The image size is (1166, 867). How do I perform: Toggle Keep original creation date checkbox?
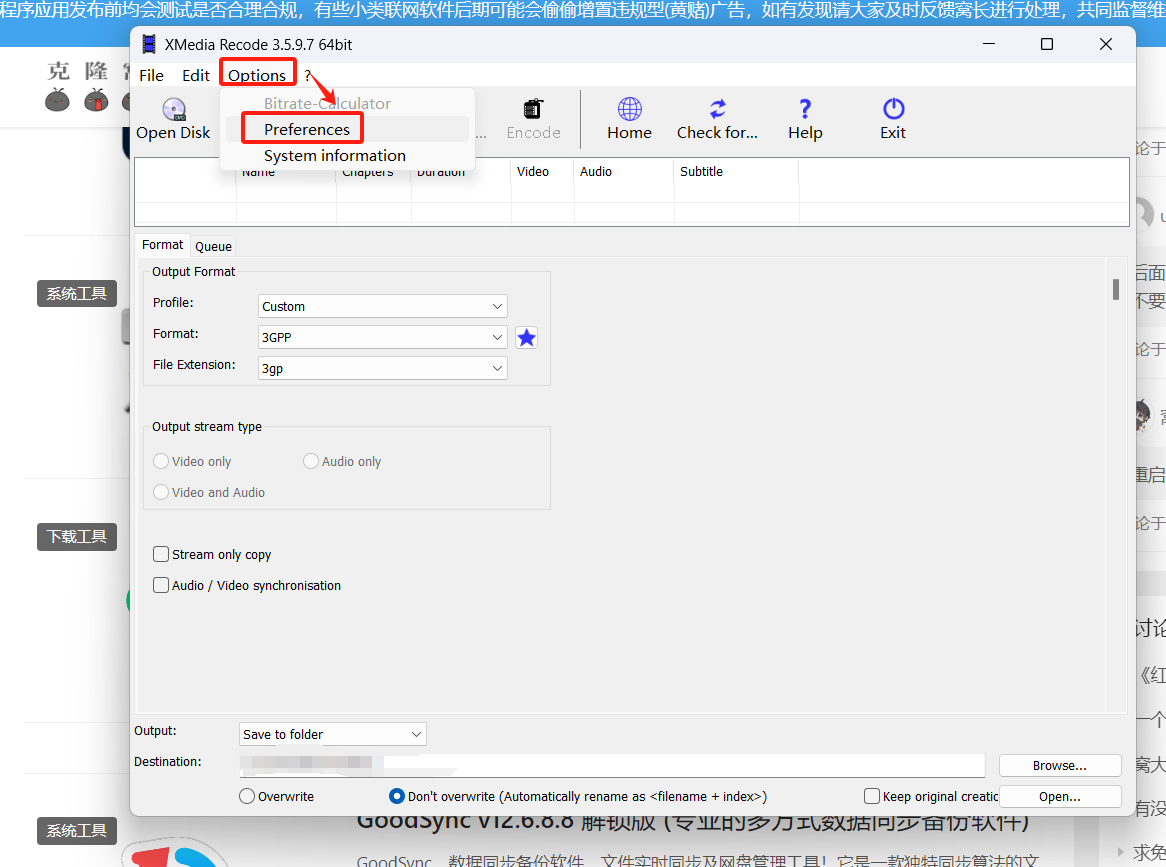872,796
